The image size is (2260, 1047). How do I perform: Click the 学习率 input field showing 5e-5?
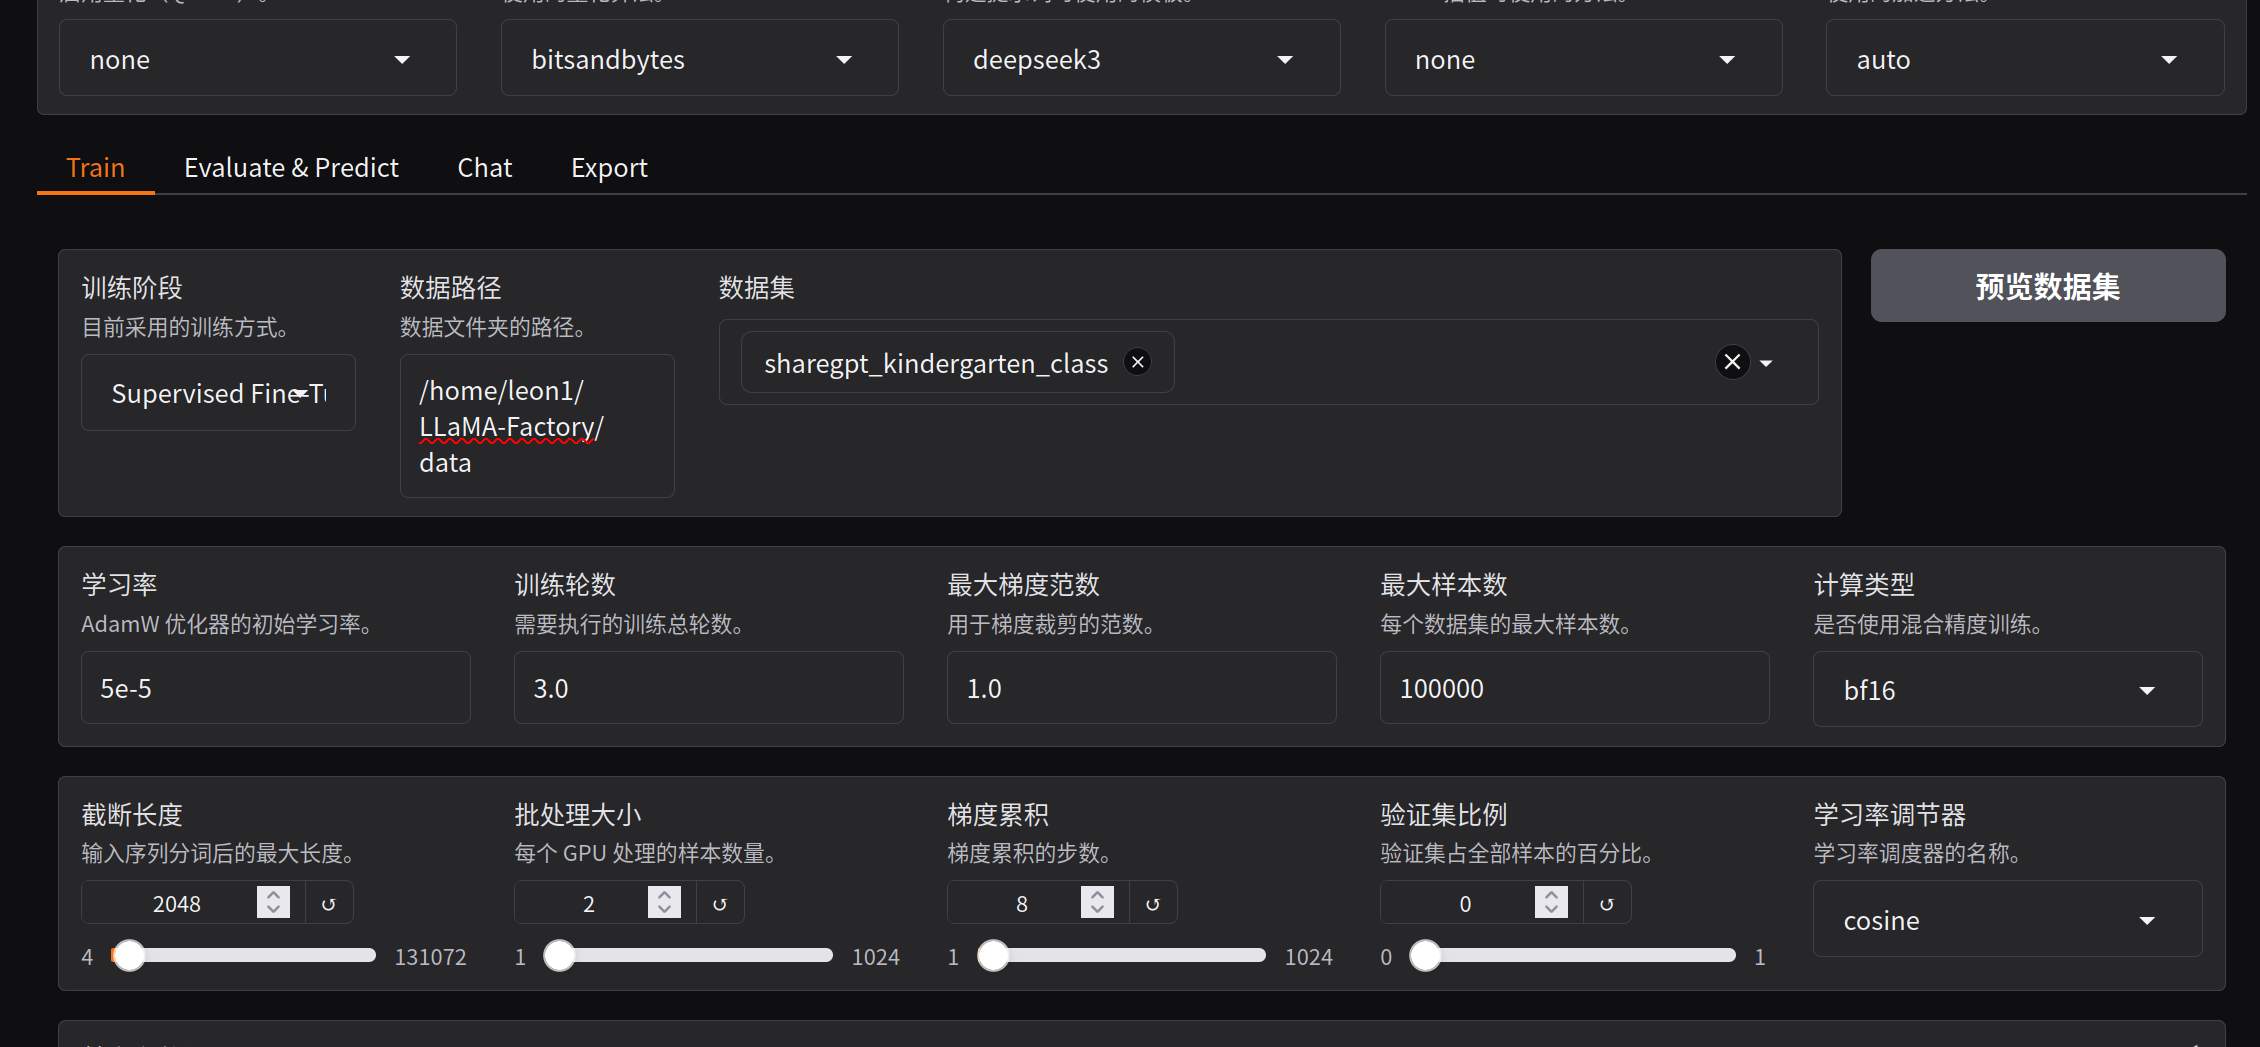tap(275, 689)
